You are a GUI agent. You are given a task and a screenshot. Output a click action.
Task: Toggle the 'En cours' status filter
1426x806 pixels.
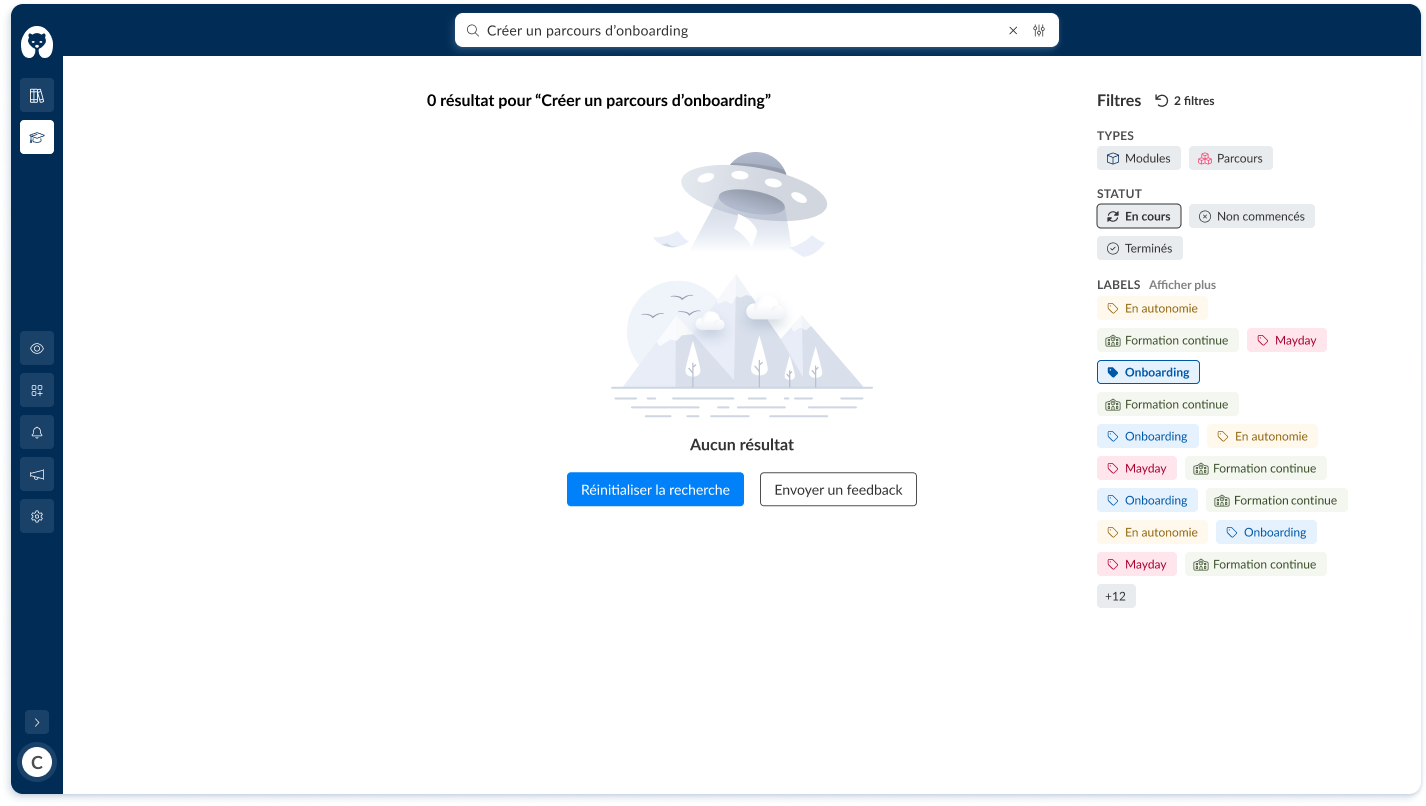pos(1138,216)
